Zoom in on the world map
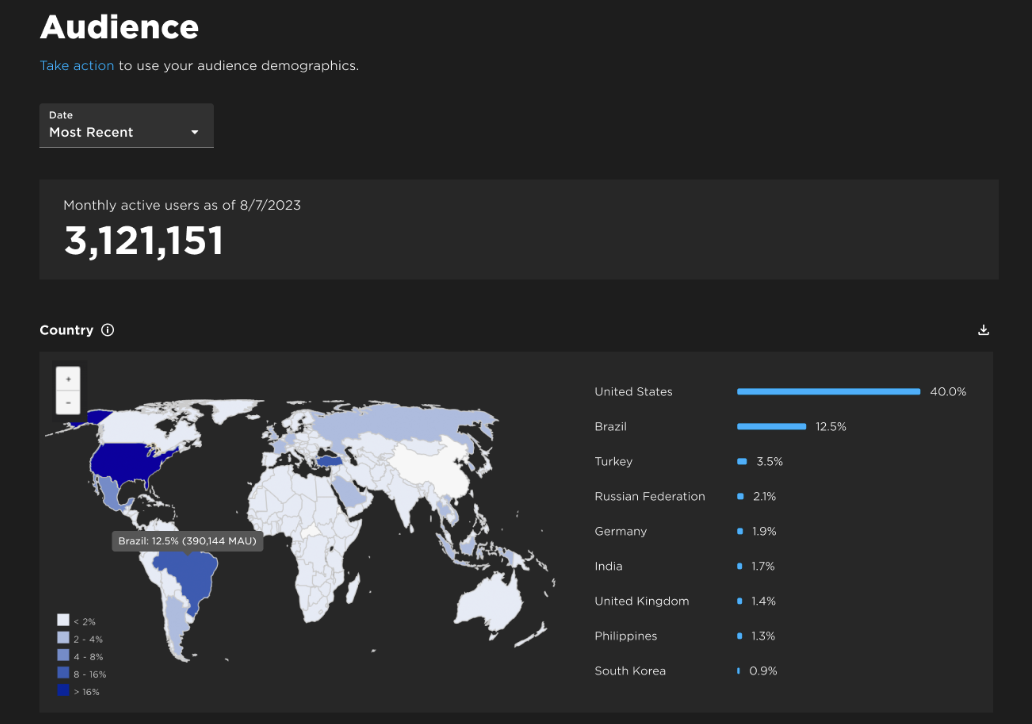 (x=67, y=378)
